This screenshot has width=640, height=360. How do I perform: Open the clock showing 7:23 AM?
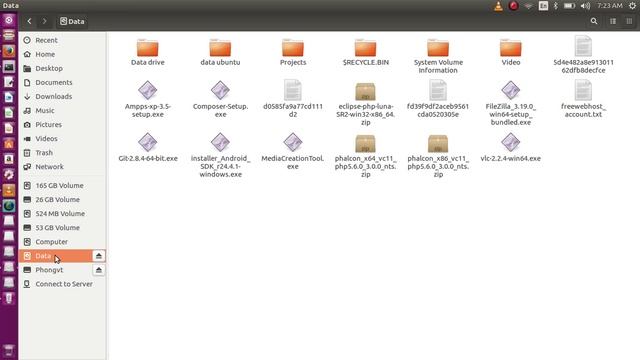point(610,6)
